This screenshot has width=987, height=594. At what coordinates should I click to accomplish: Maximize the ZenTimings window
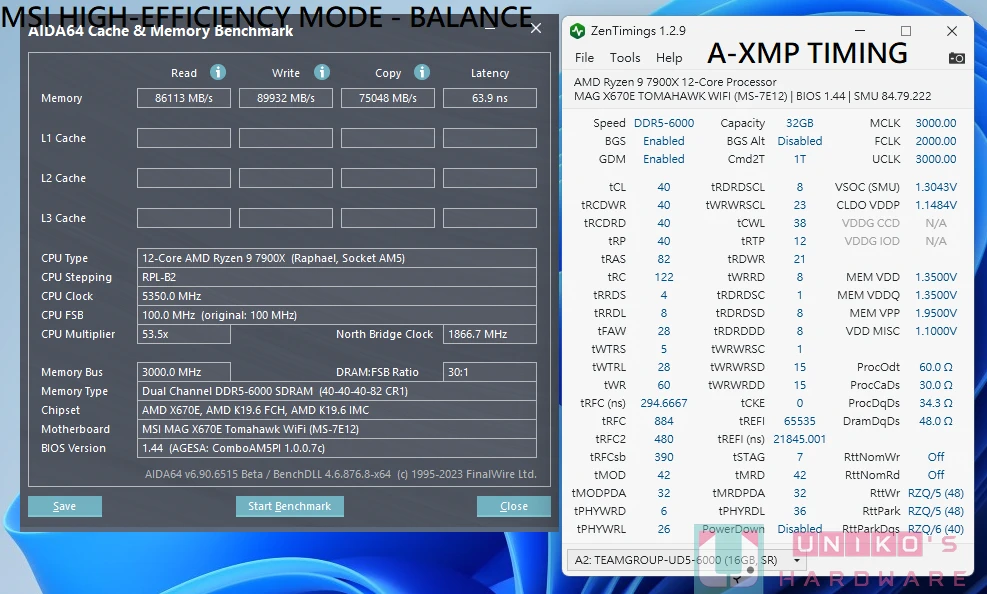[x=906, y=31]
